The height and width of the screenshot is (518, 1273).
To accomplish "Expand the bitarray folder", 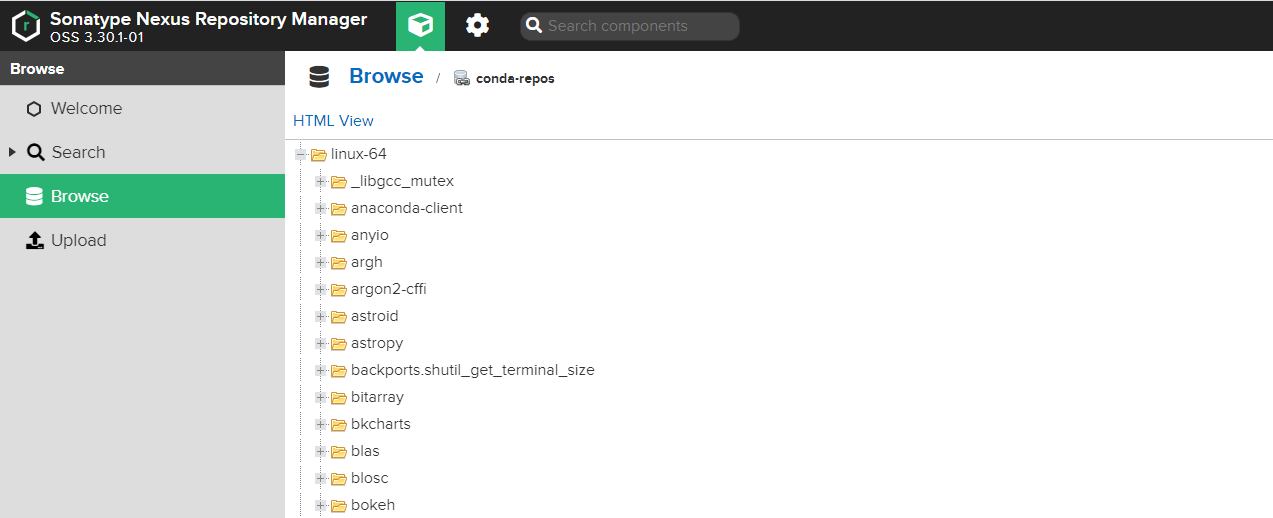I will (x=320, y=397).
